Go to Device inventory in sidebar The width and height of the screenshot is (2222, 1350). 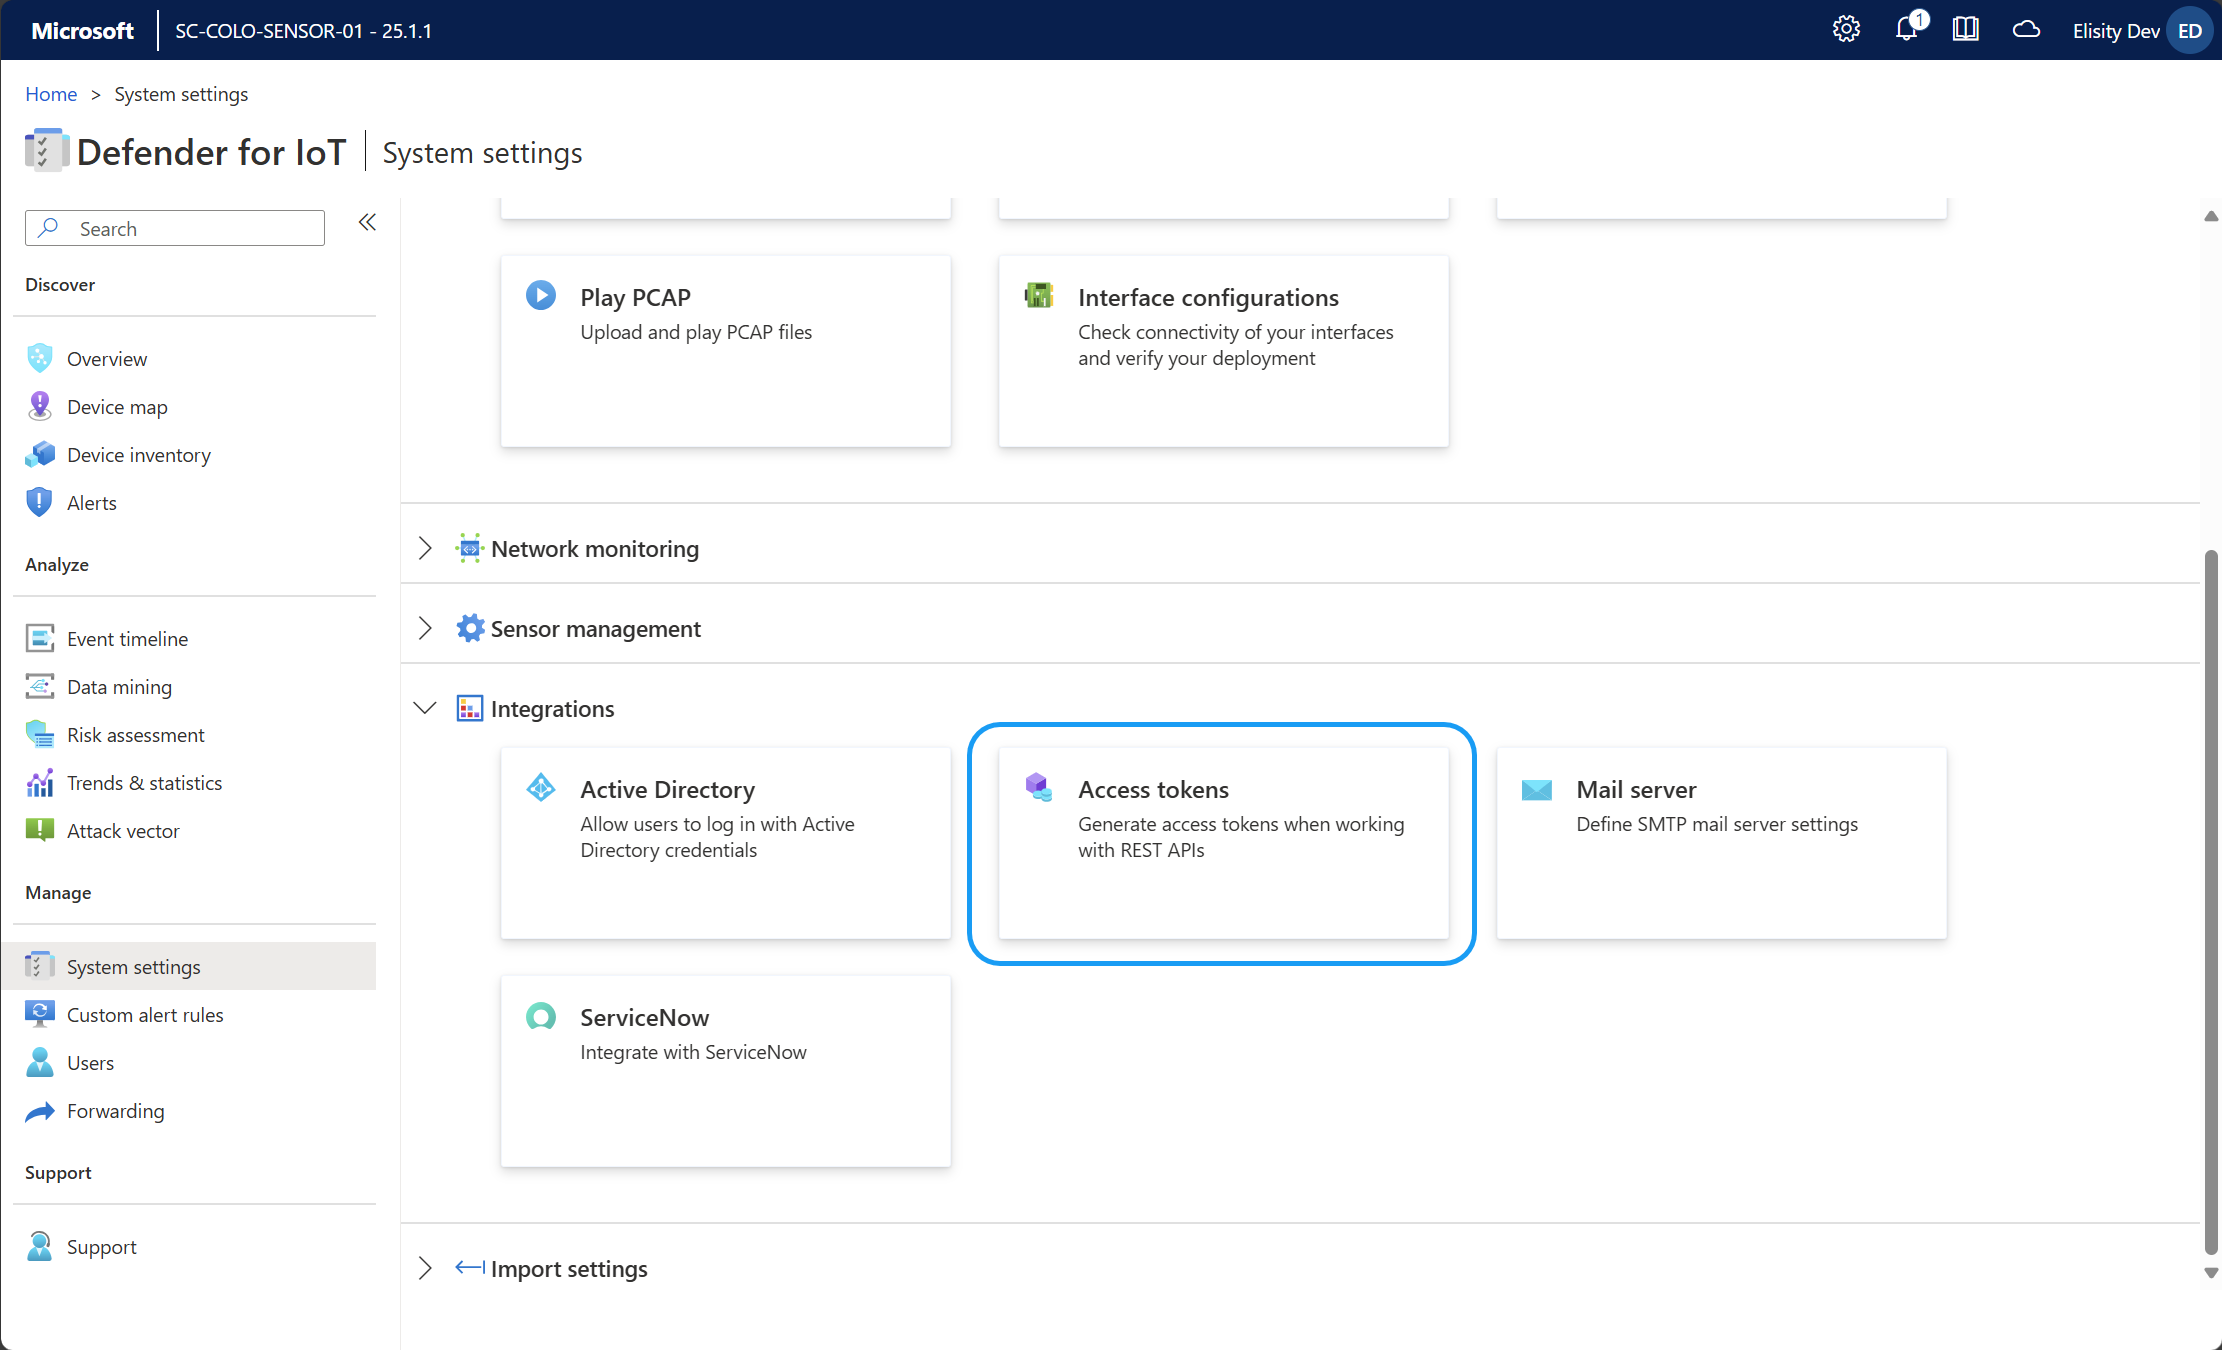138,455
